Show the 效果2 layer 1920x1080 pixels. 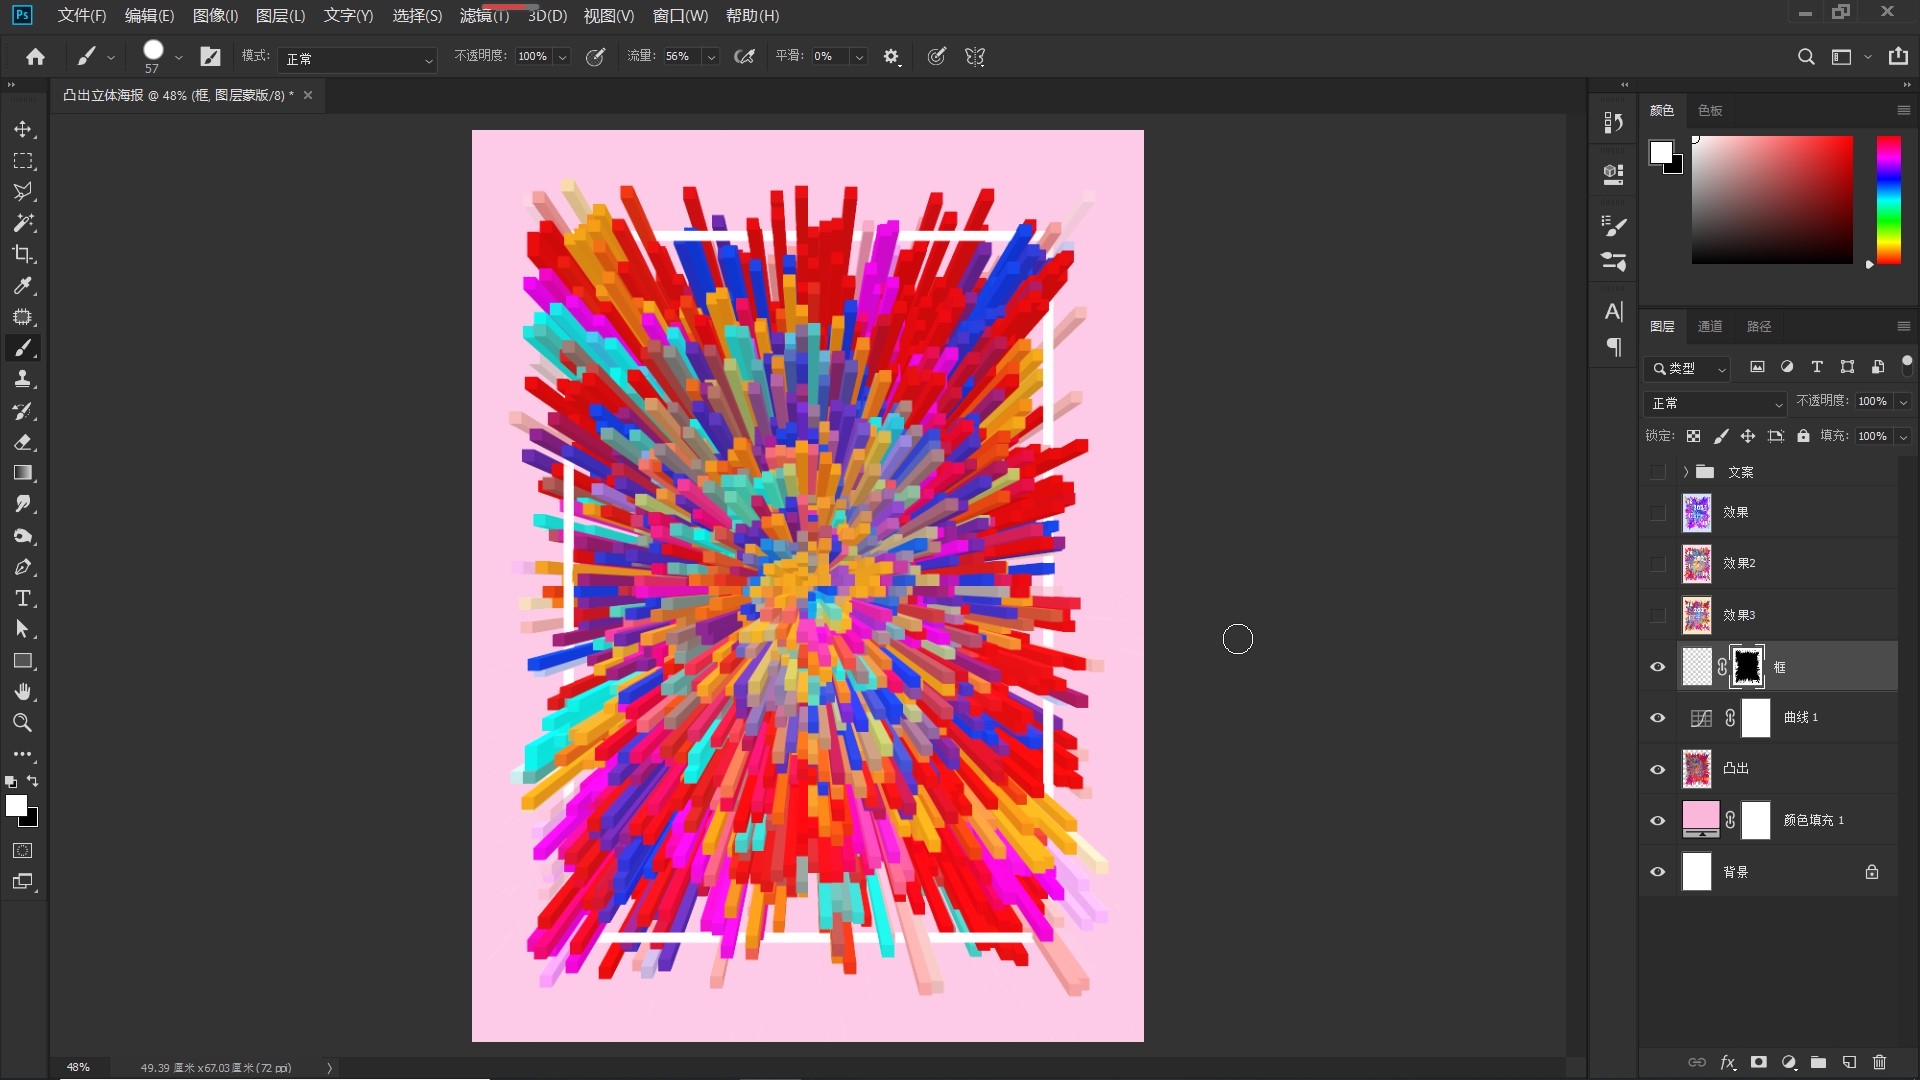click(1657, 564)
